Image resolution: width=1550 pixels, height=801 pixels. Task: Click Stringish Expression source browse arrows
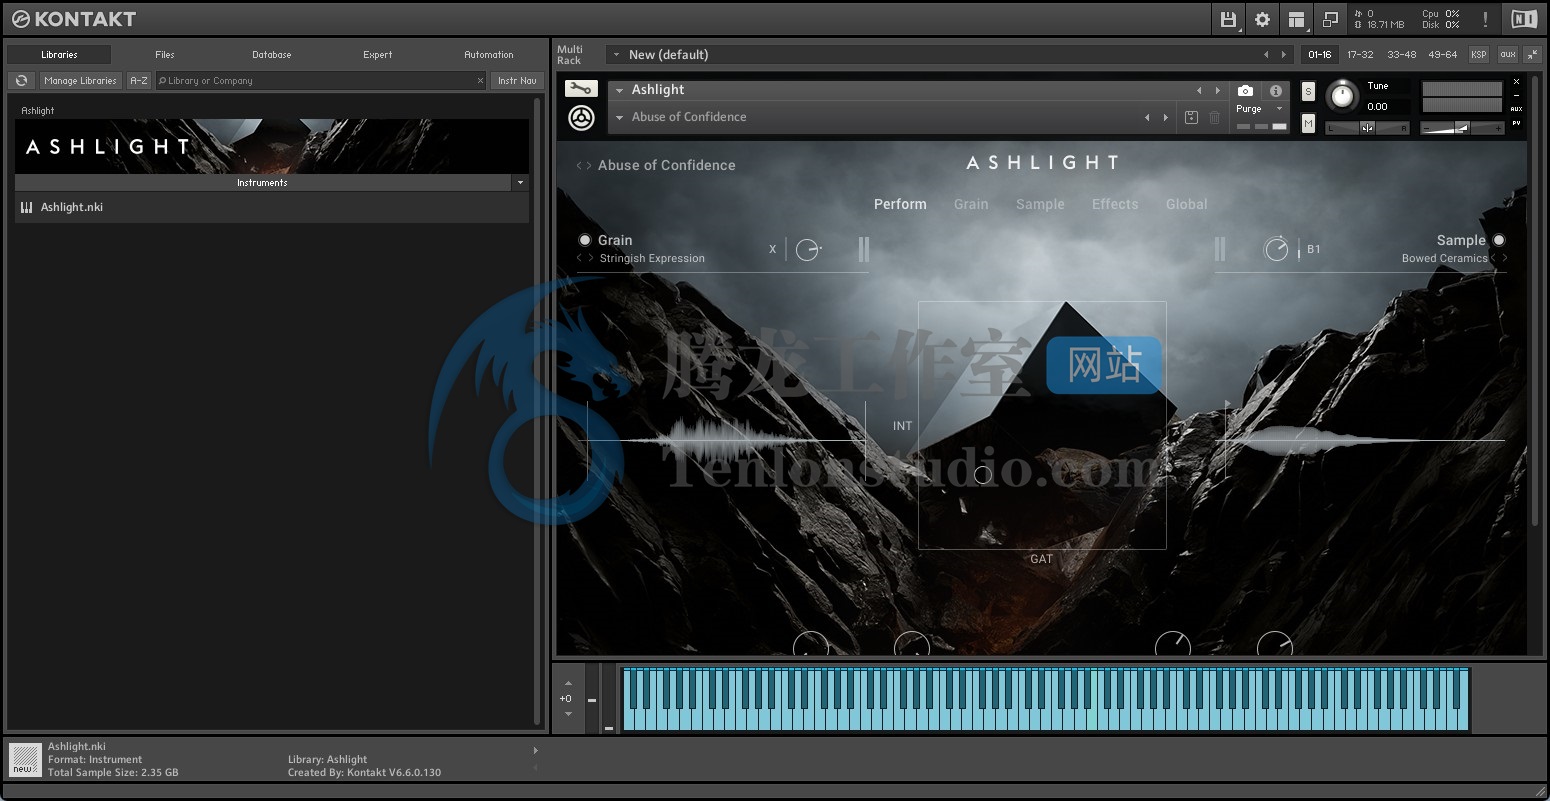click(x=585, y=258)
